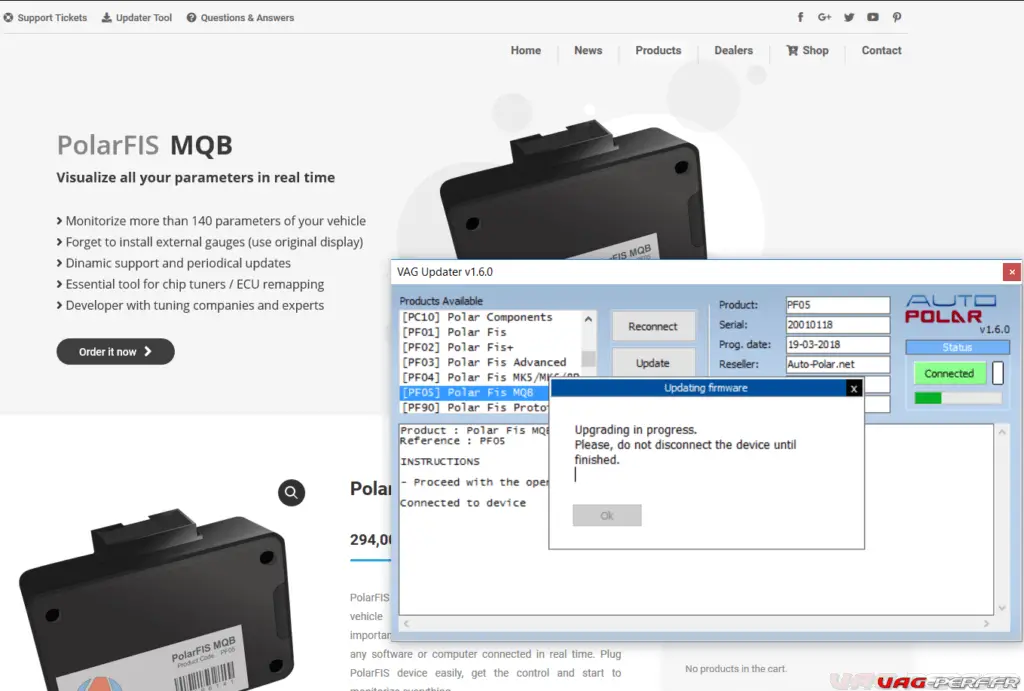Open the Facebook social icon

(800, 18)
